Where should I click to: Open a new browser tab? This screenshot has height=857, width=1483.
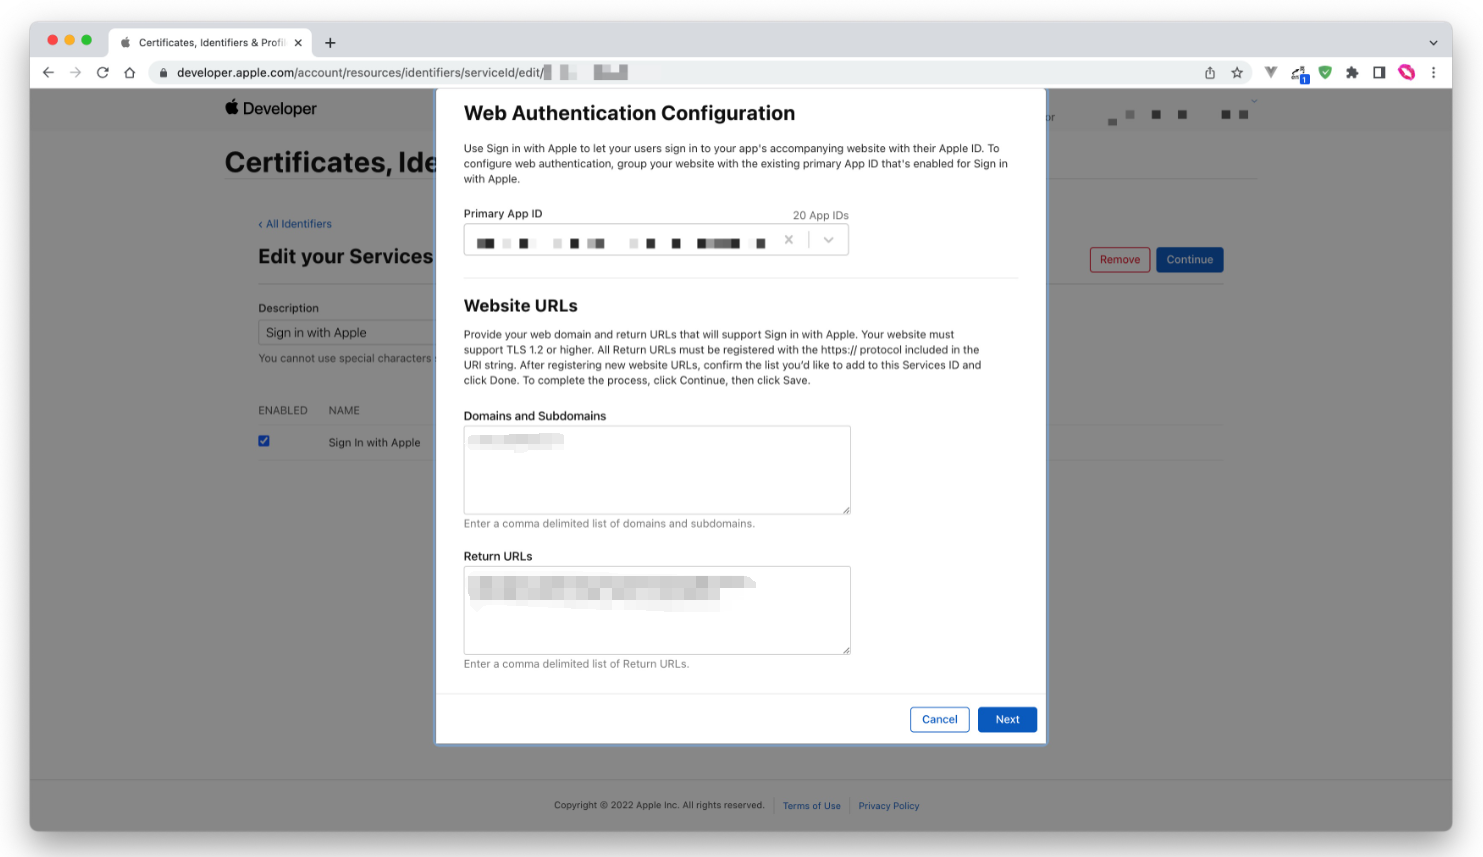pyautogui.click(x=330, y=43)
